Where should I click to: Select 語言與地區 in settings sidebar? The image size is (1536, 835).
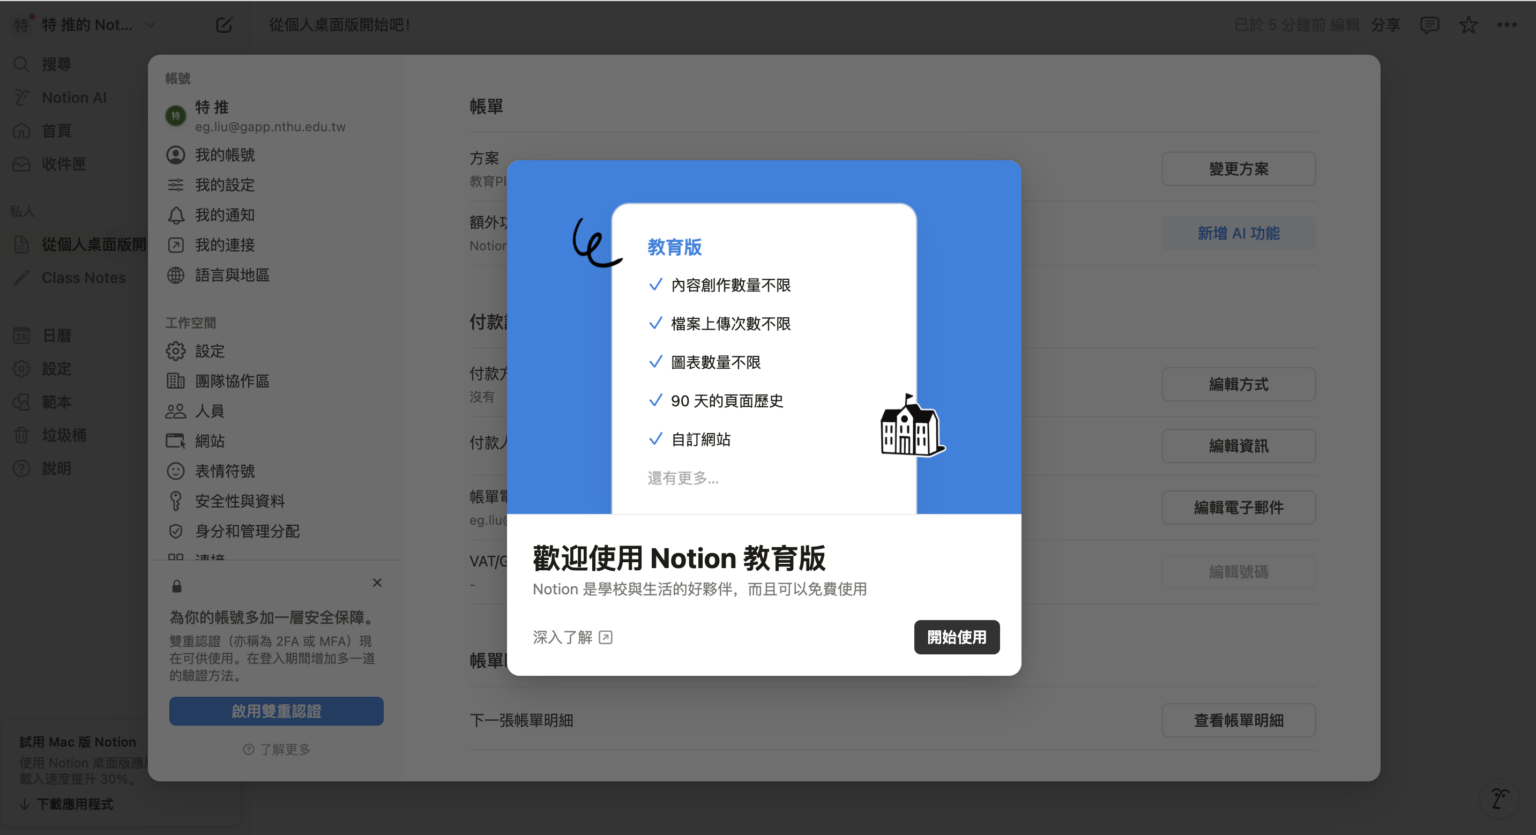click(x=231, y=275)
